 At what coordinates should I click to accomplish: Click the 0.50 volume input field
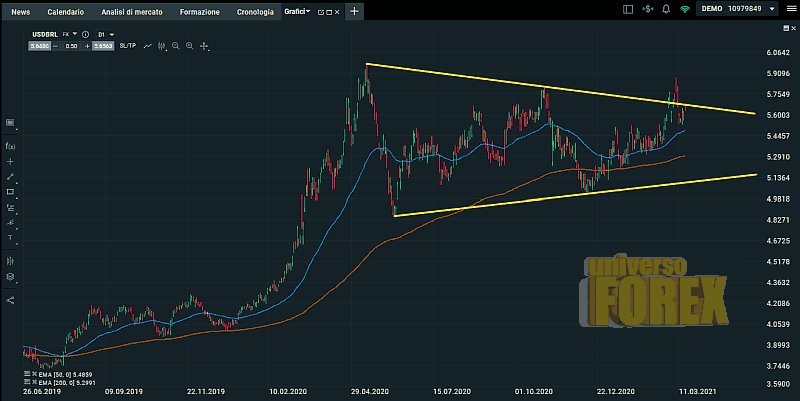pyautogui.click(x=71, y=46)
